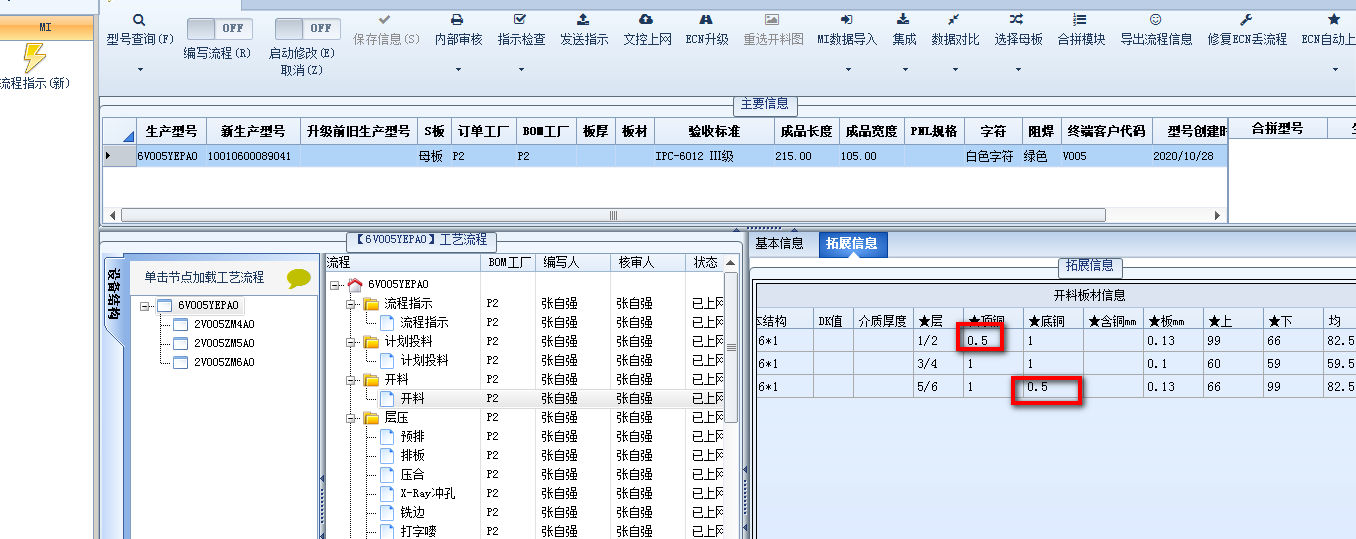Click 重选开料图 picture icon
Image resolution: width=1356 pixels, height=539 pixels.
(772, 20)
